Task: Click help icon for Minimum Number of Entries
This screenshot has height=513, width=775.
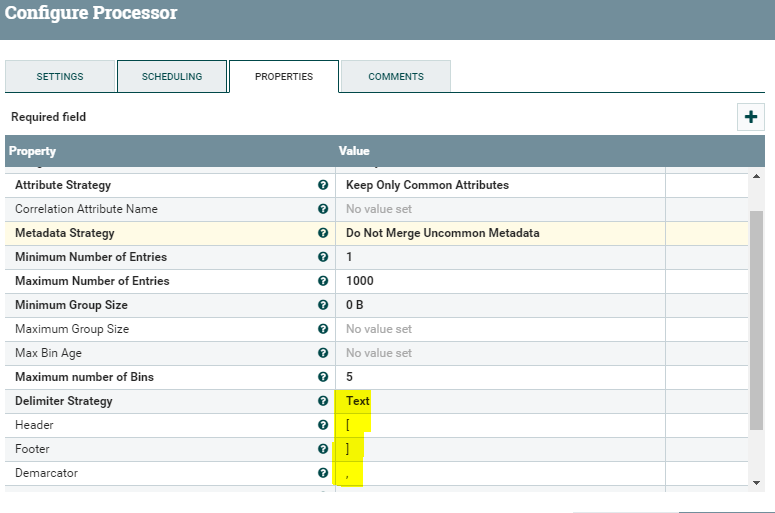Action: tap(323, 257)
